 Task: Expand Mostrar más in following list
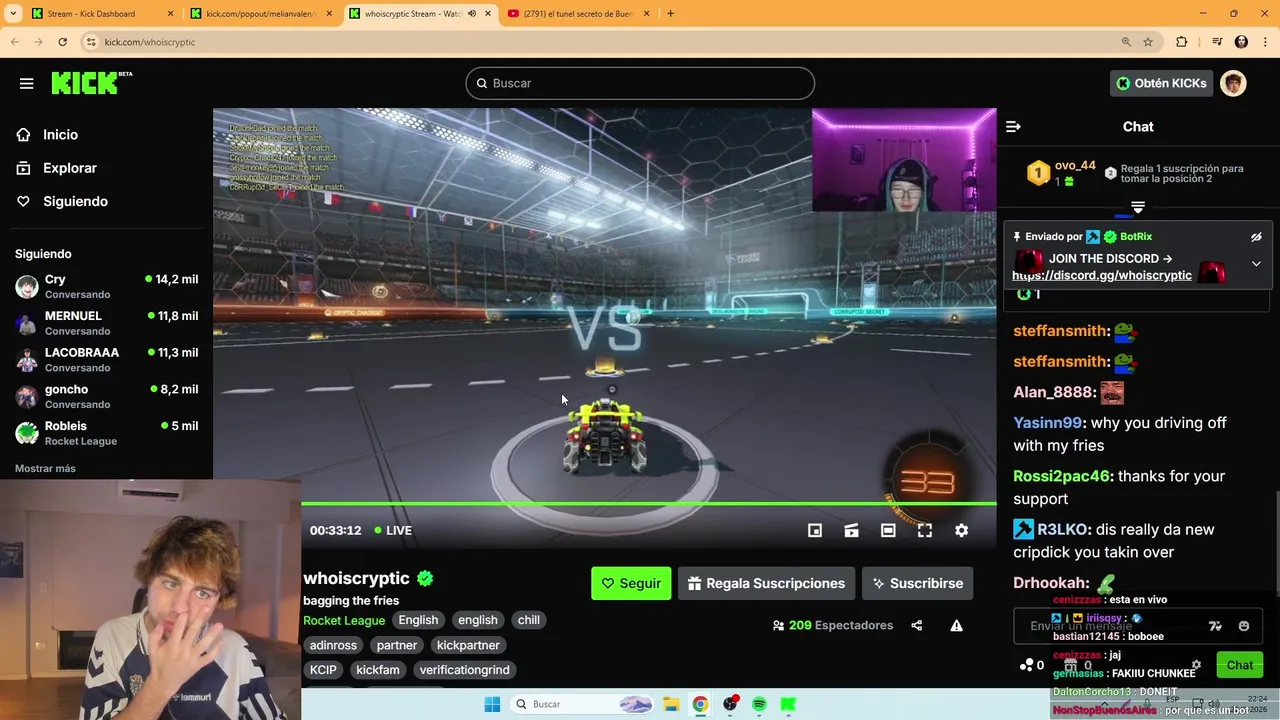point(45,468)
